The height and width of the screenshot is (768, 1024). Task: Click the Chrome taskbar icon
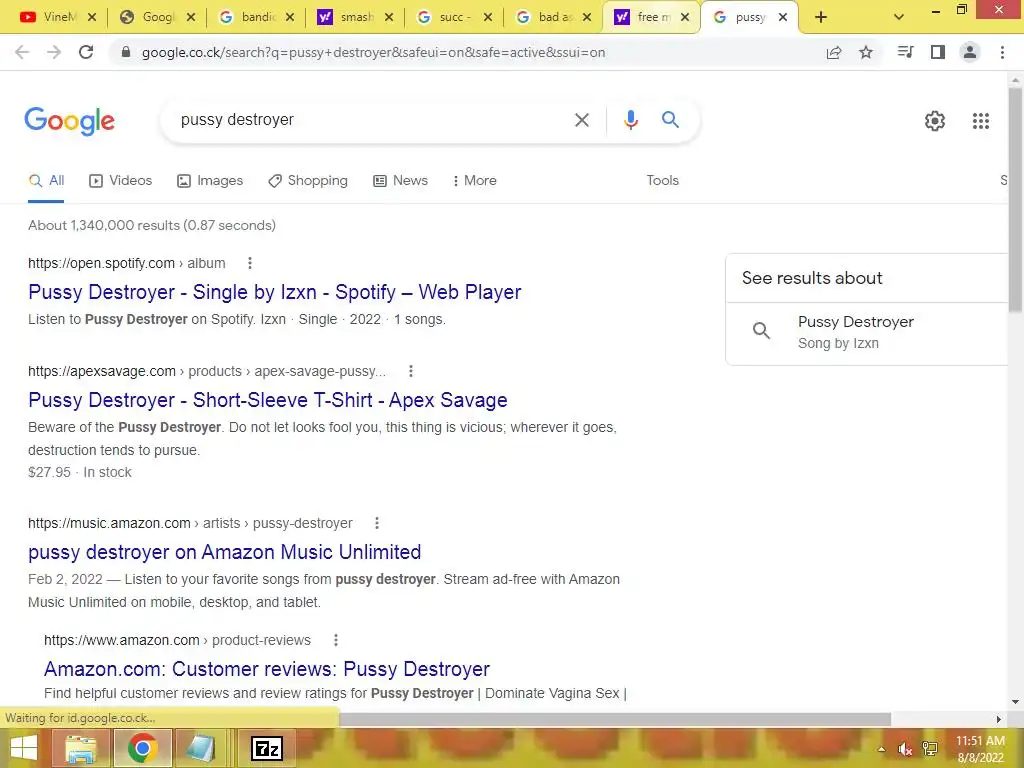pos(142,748)
